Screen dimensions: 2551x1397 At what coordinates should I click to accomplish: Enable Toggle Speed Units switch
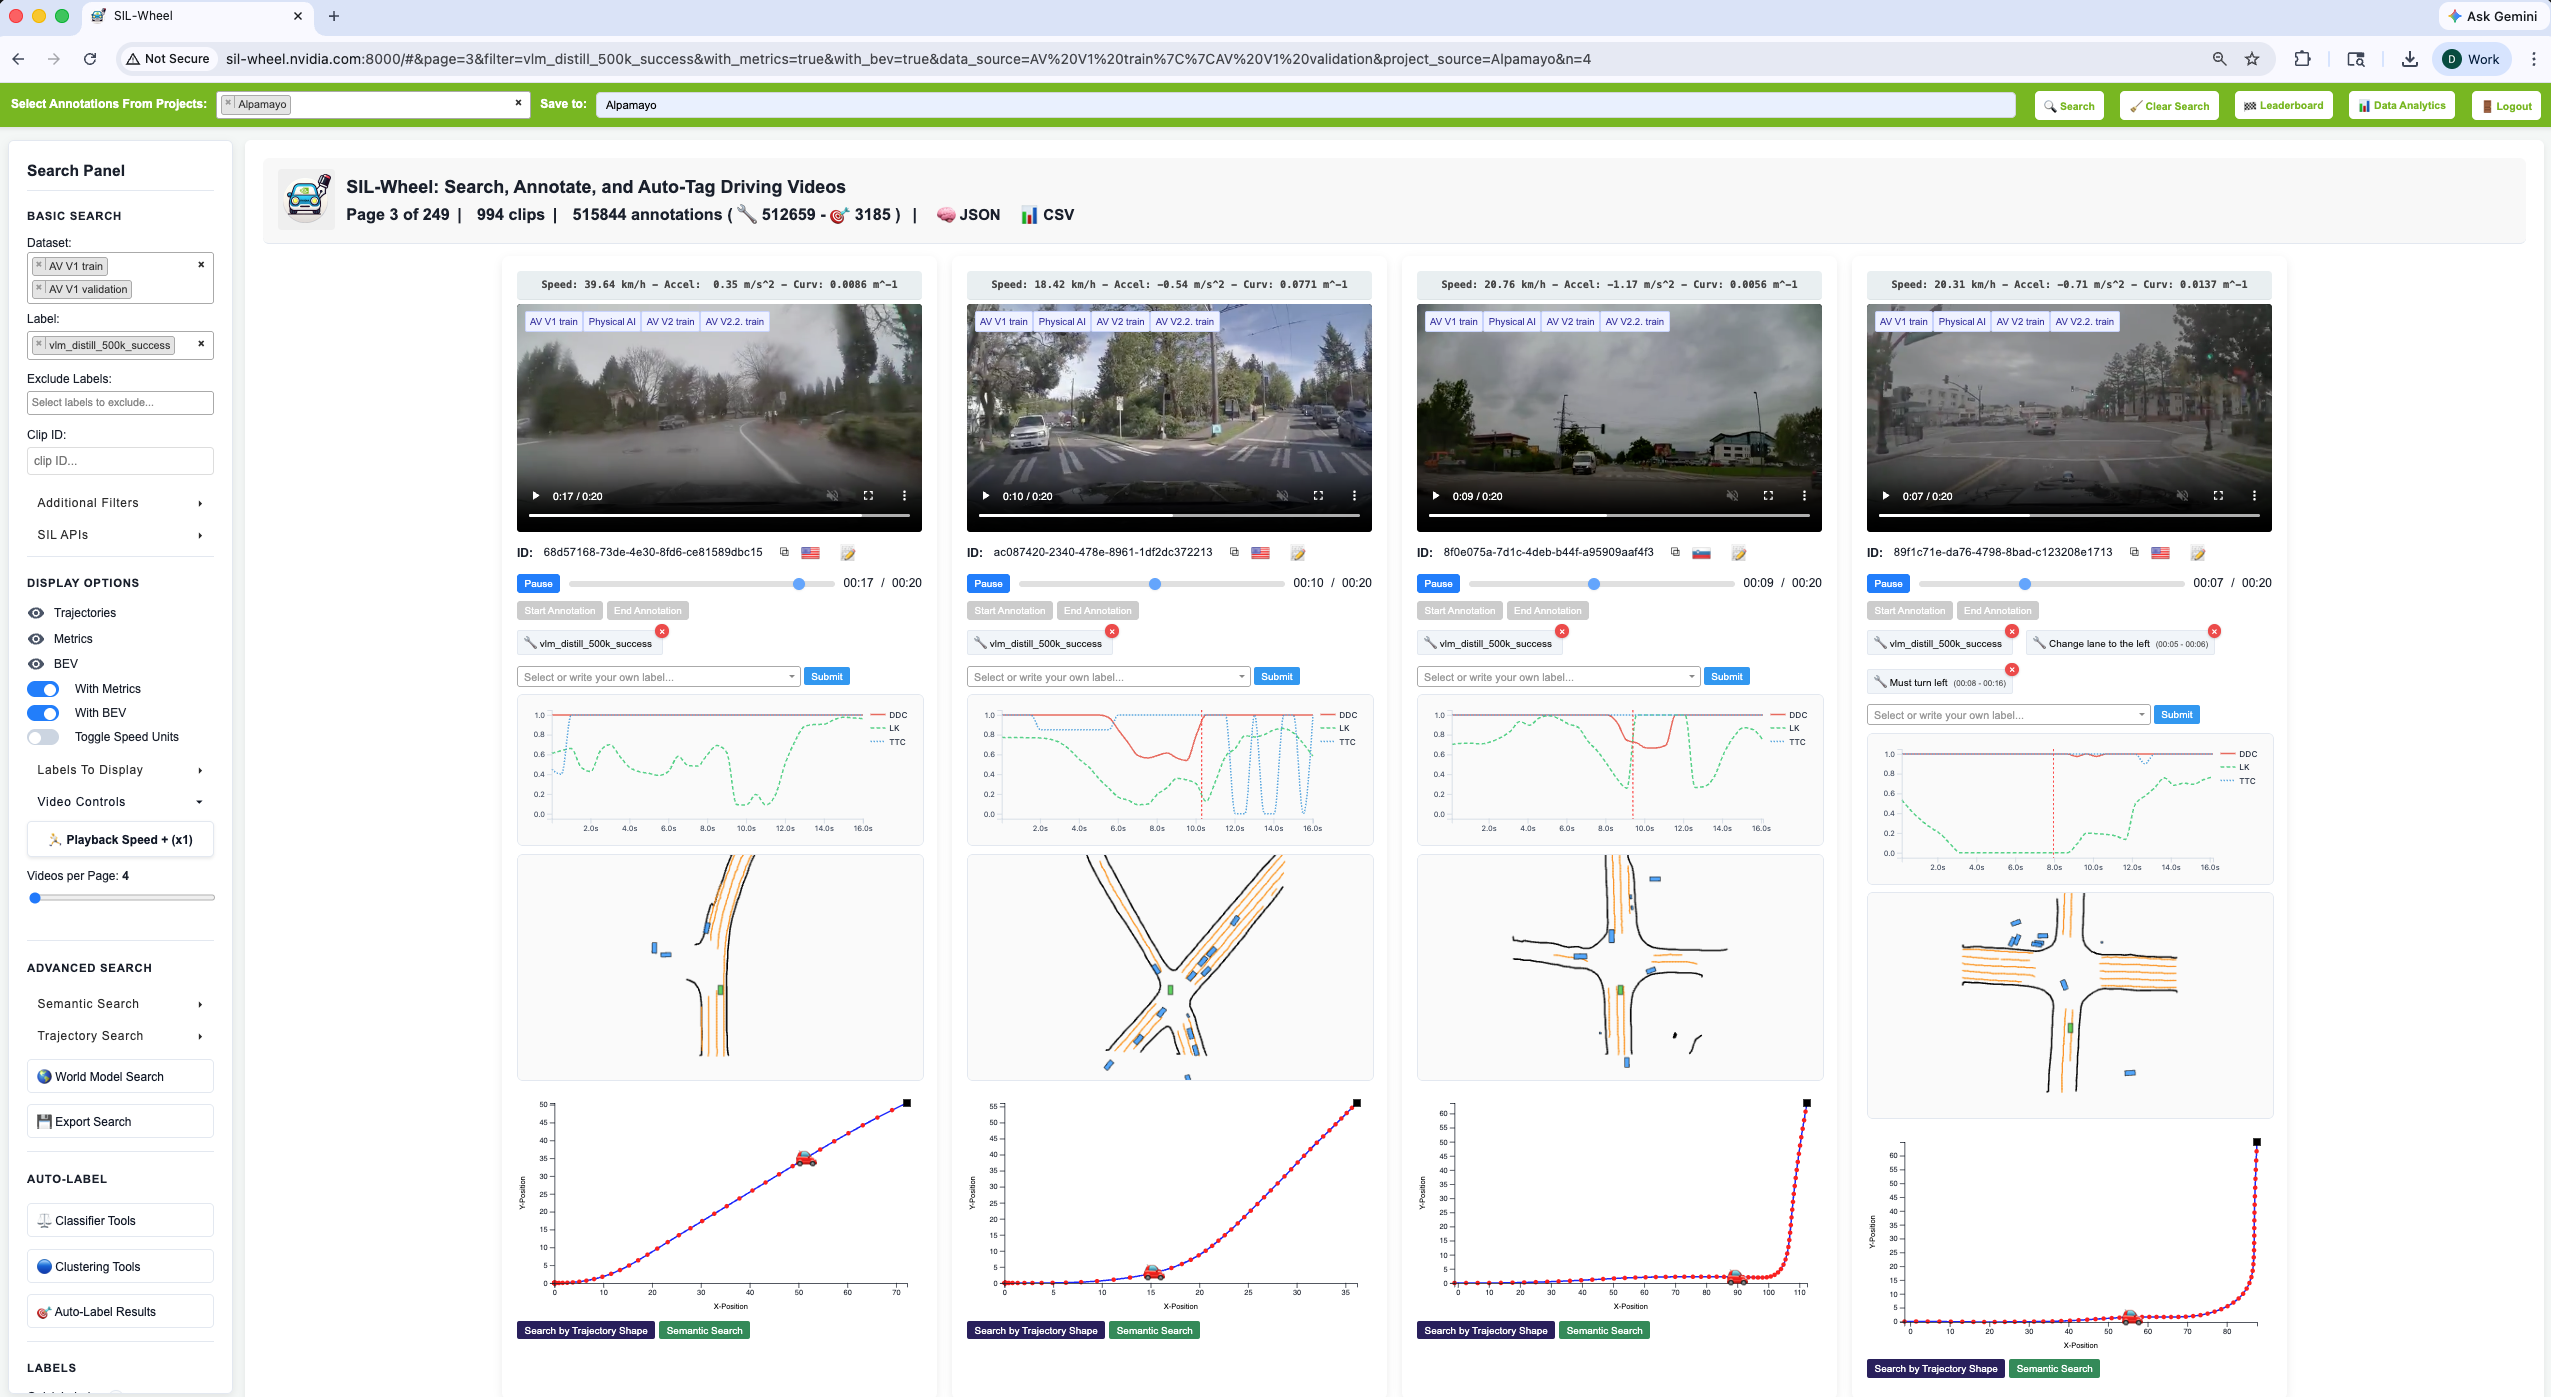tap(43, 737)
